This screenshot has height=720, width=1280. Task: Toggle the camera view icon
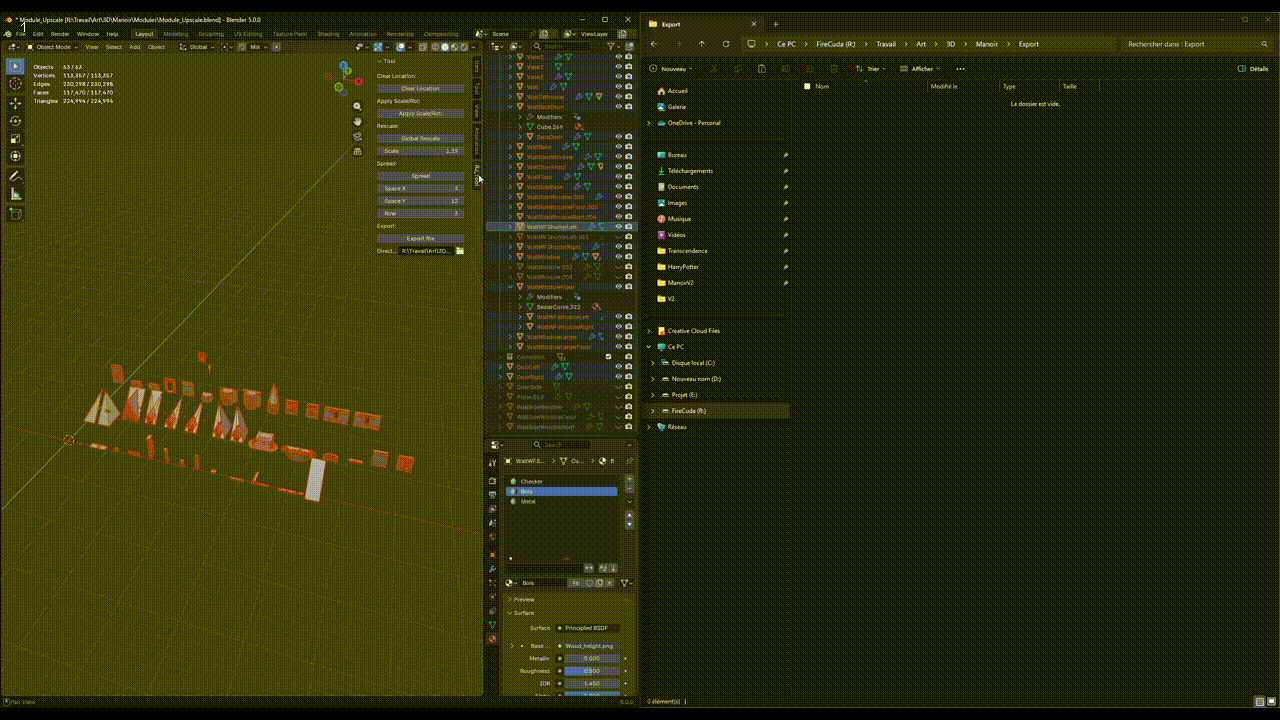pyautogui.click(x=357, y=136)
